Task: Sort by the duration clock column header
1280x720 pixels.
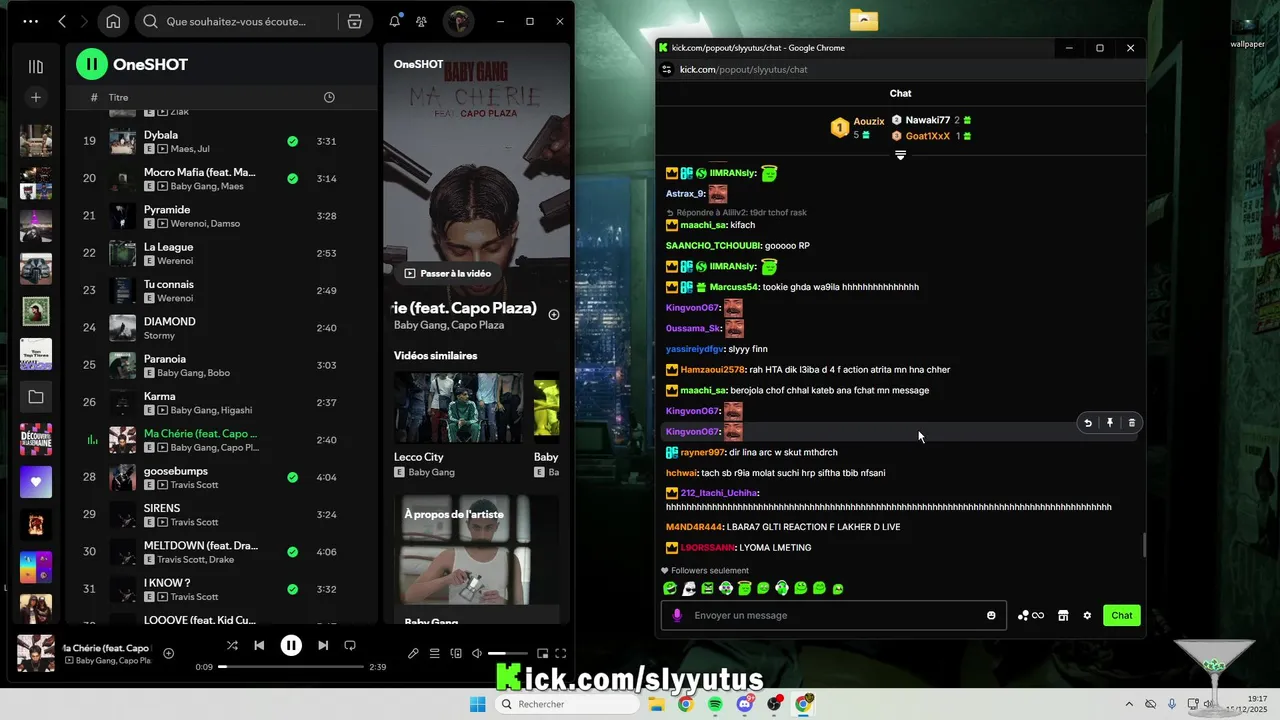Action: click(329, 97)
